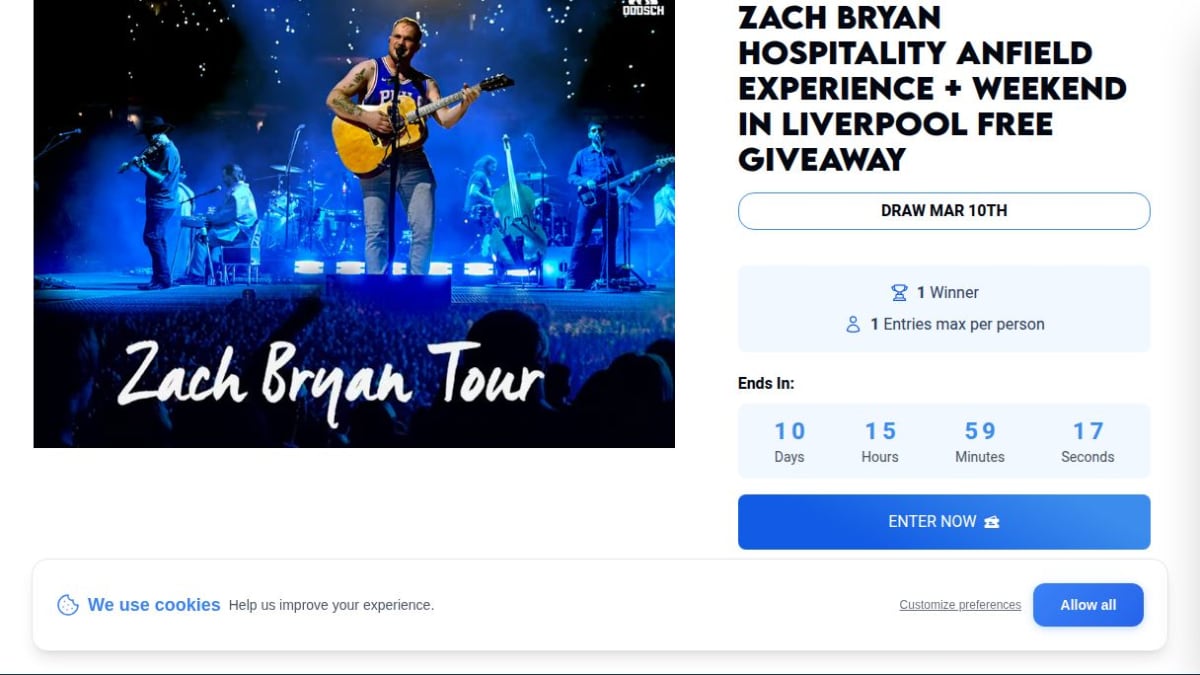
Task: Select the DRAW MAR 10TH pill
Action: pyautogui.click(x=944, y=211)
